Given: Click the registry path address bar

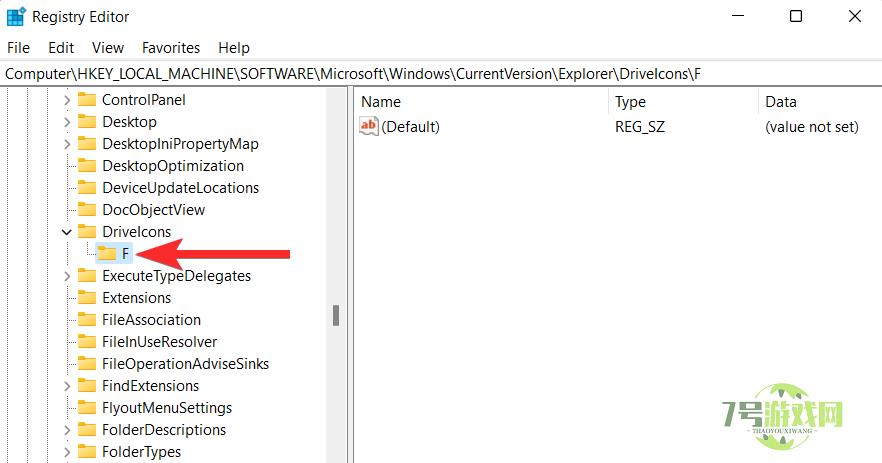Looking at the screenshot, I should click(x=441, y=74).
